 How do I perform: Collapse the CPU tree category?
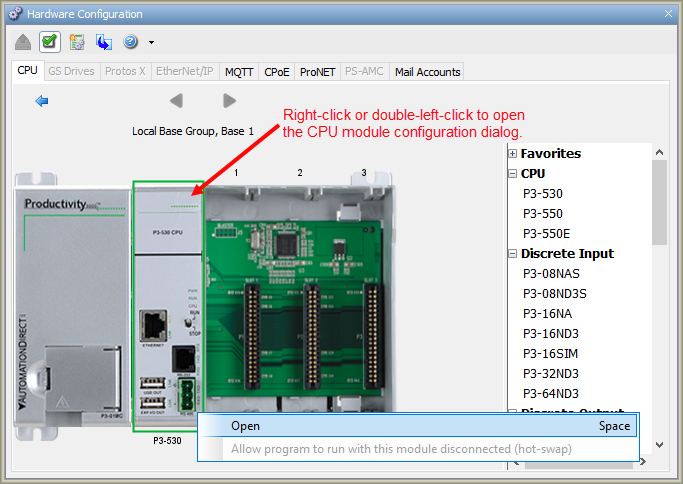coord(513,174)
